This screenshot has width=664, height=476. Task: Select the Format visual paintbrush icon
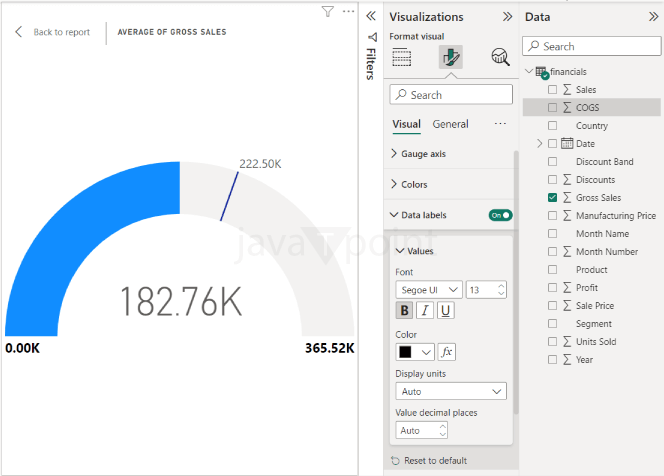click(x=451, y=57)
